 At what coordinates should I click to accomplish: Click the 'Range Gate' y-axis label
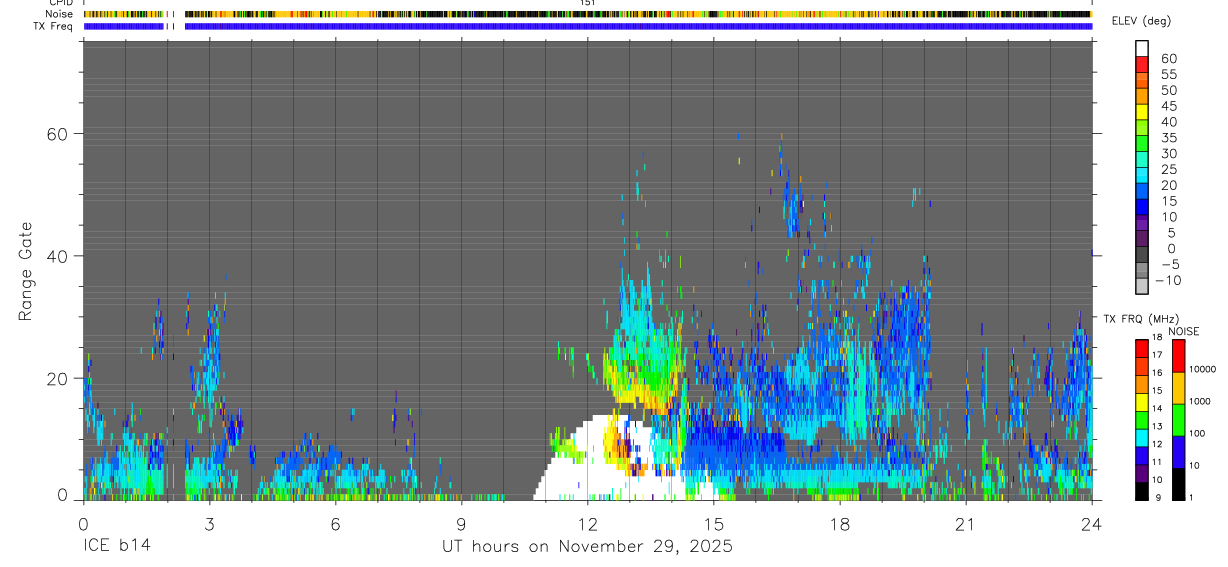27,272
